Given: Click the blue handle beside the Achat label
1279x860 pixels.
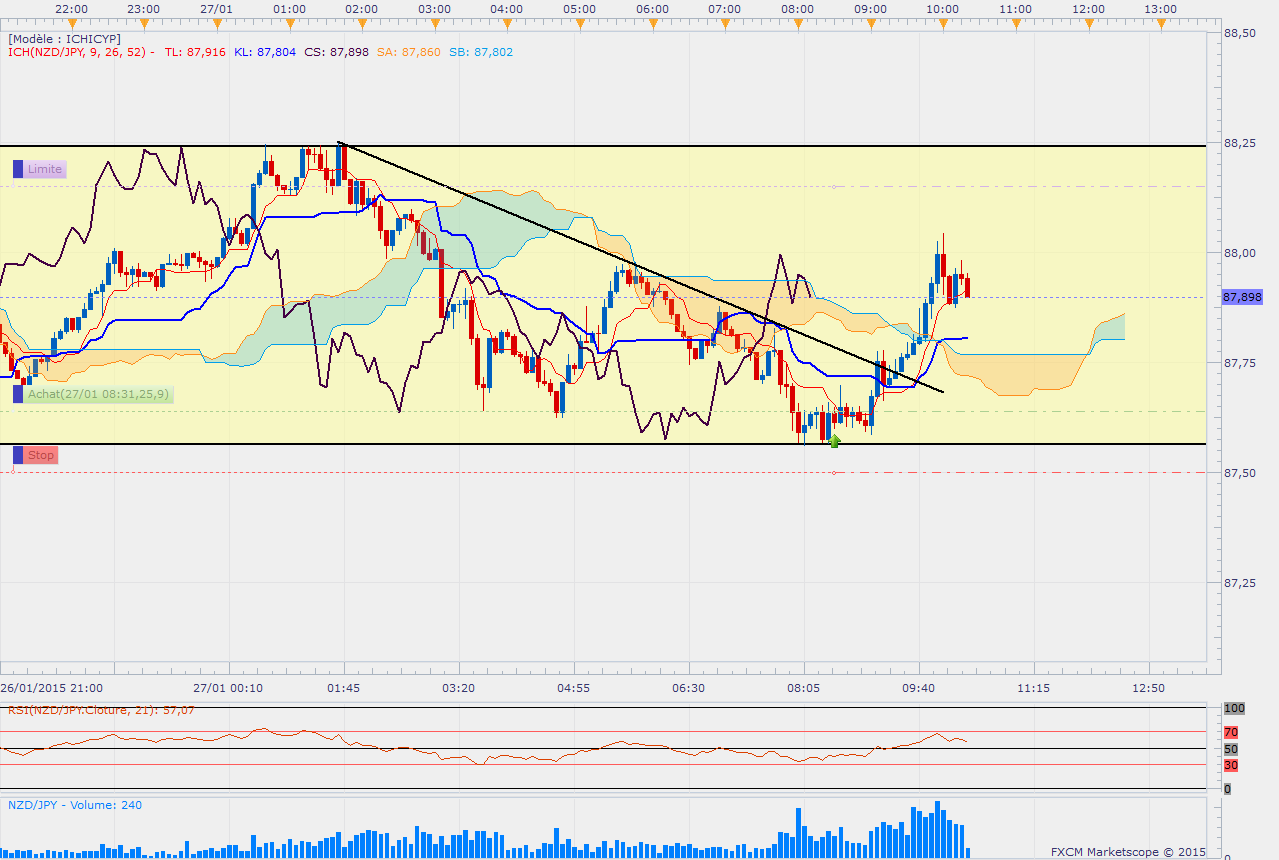Looking at the screenshot, I should (x=17, y=394).
